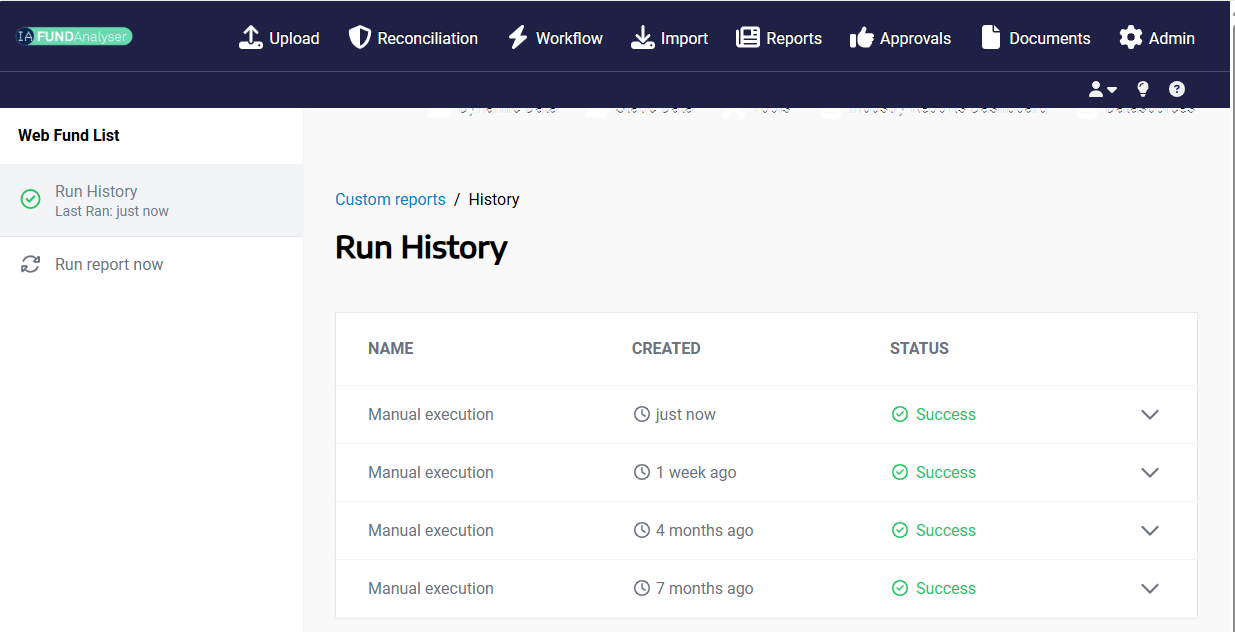Open the Reports menu
This screenshot has width=1235, height=632.
[x=779, y=38]
